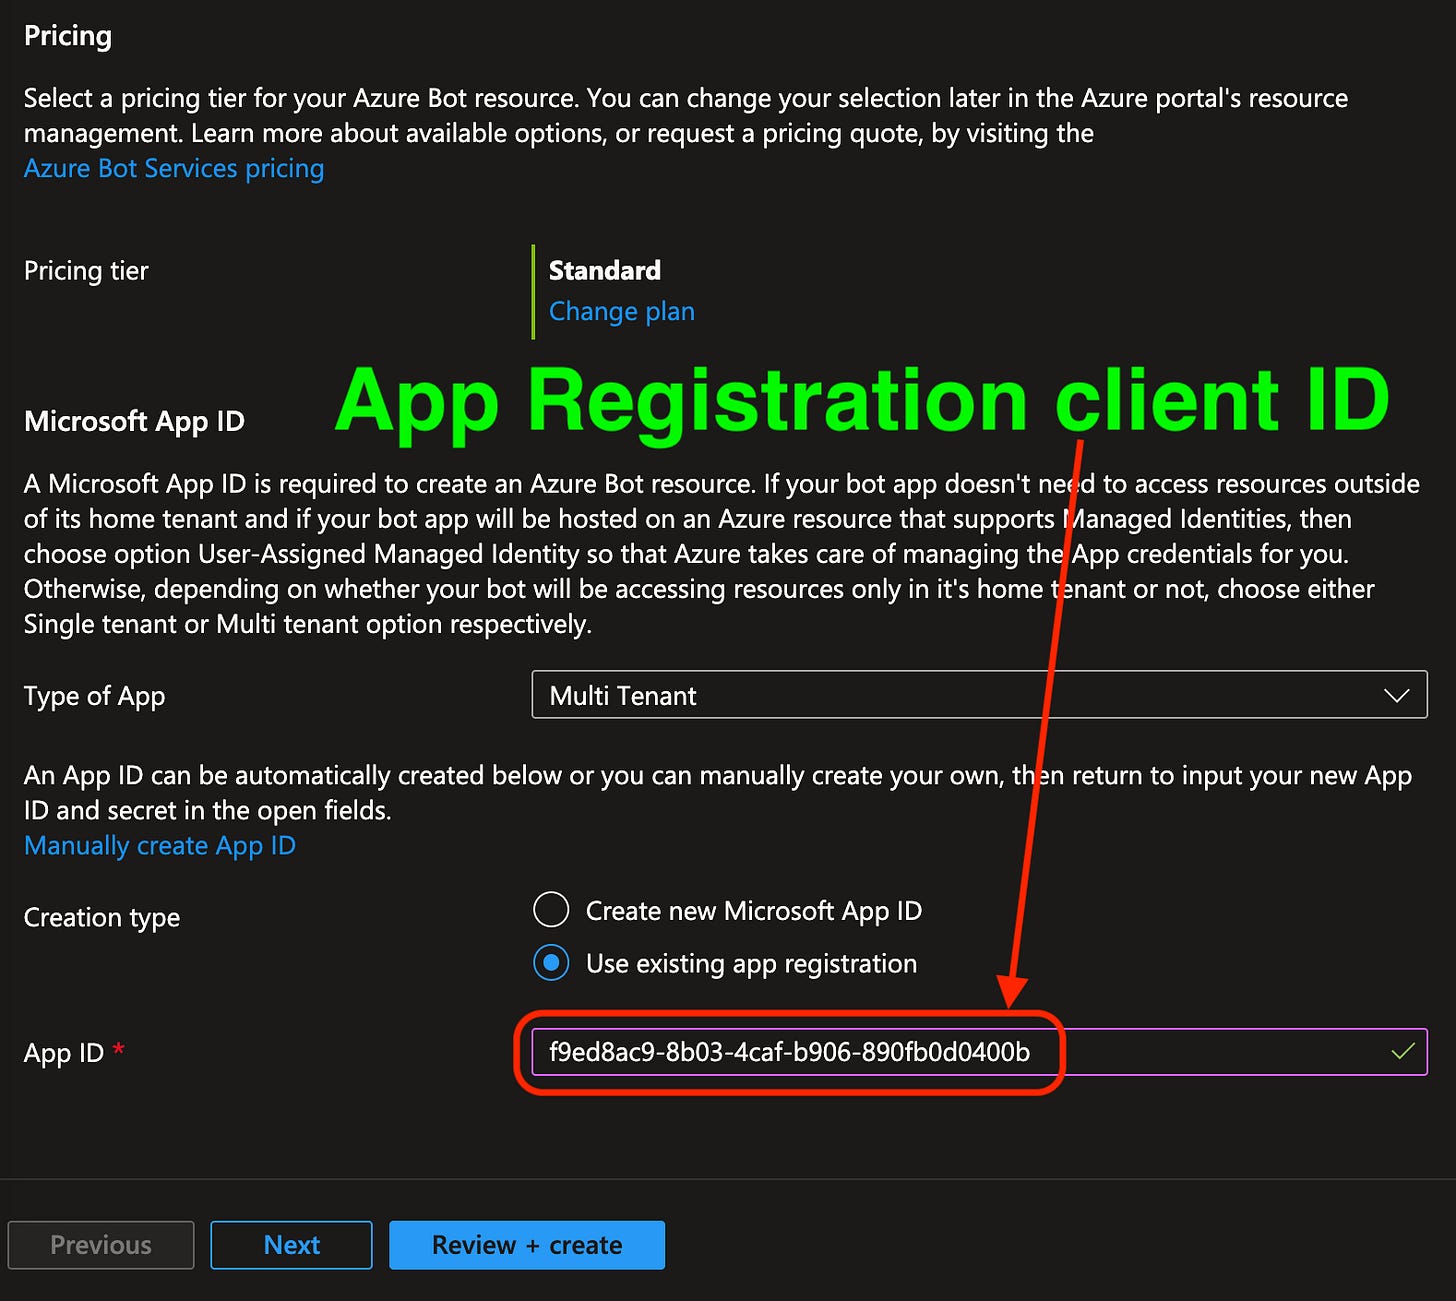Select Use existing app registration radio

point(551,963)
